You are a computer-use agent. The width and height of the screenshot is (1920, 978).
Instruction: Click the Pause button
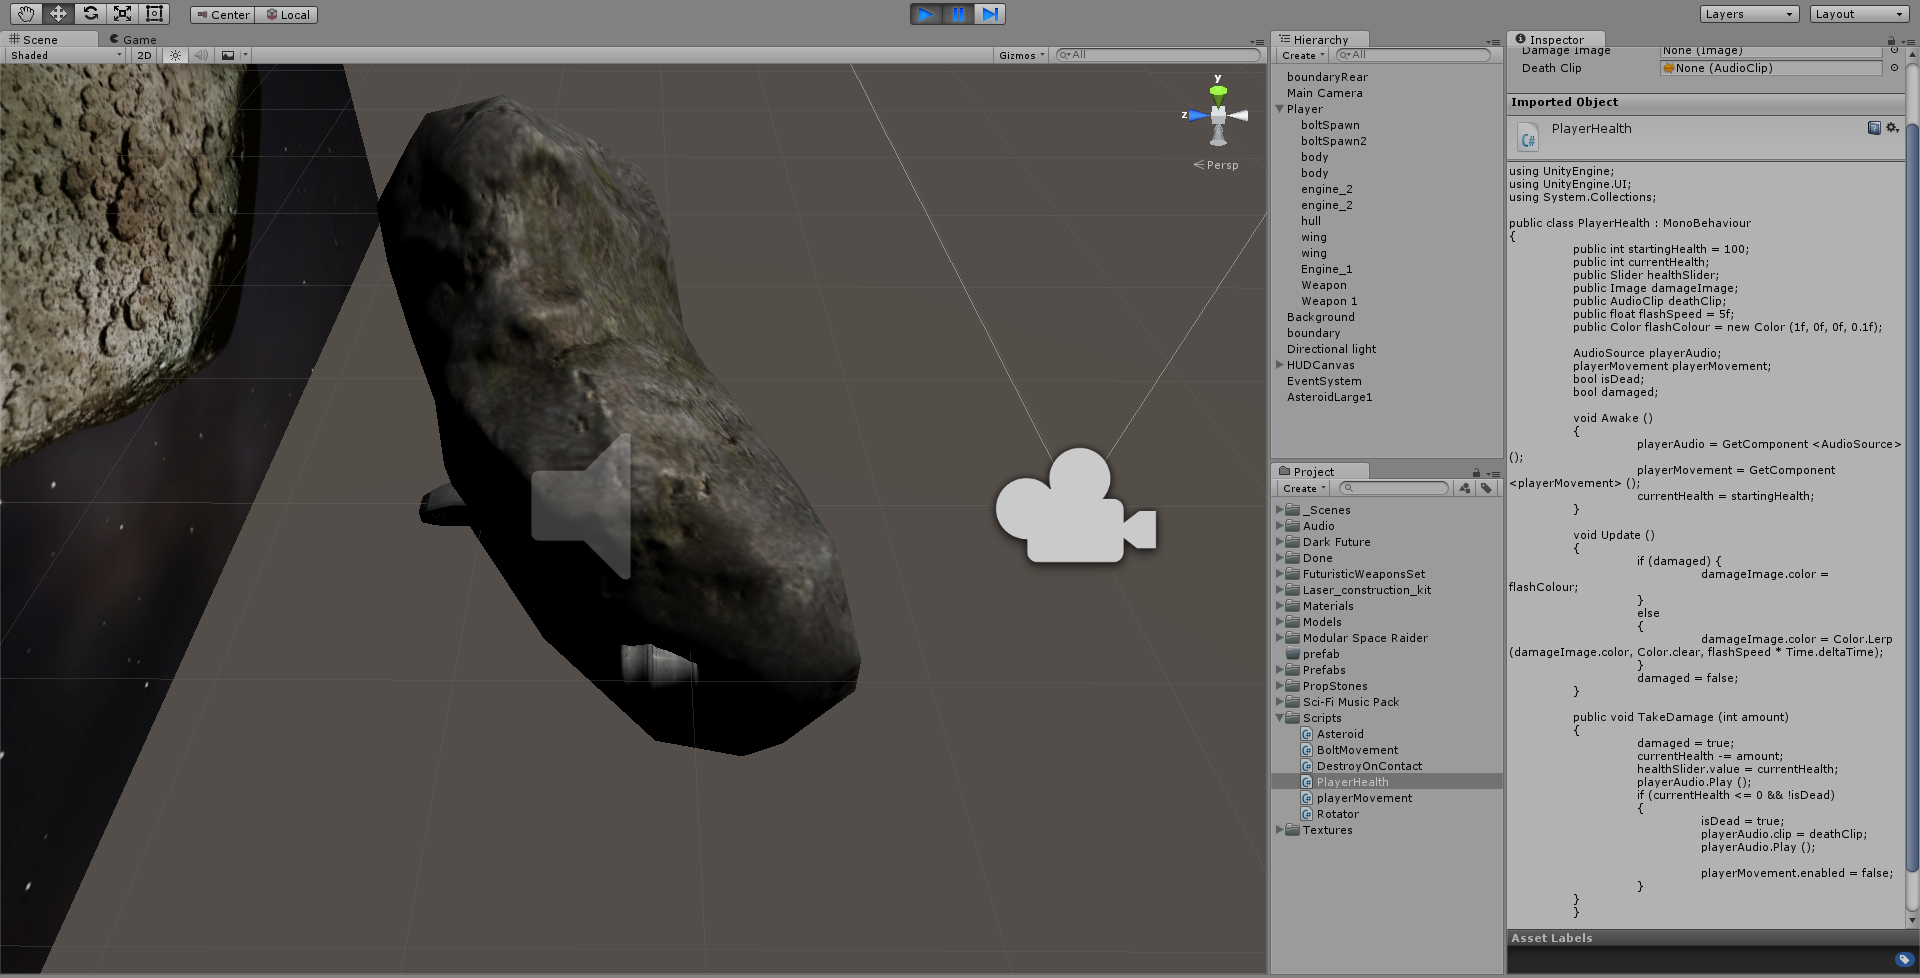[958, 14]
